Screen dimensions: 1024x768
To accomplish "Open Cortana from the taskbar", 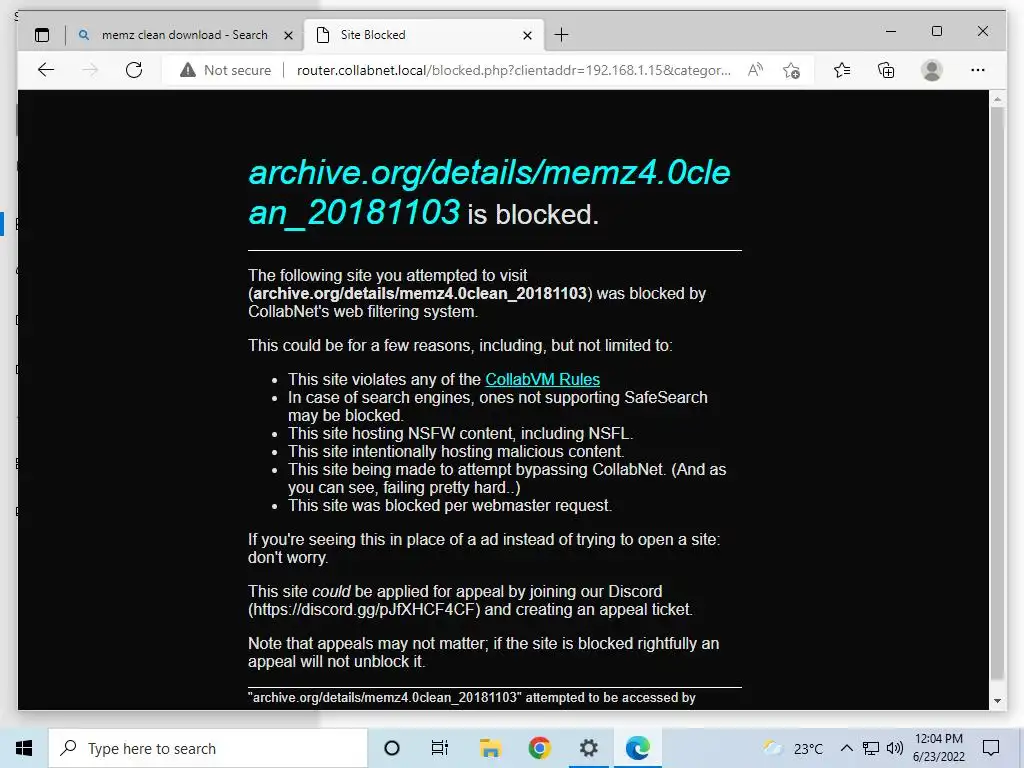I will tap(392, 748).
